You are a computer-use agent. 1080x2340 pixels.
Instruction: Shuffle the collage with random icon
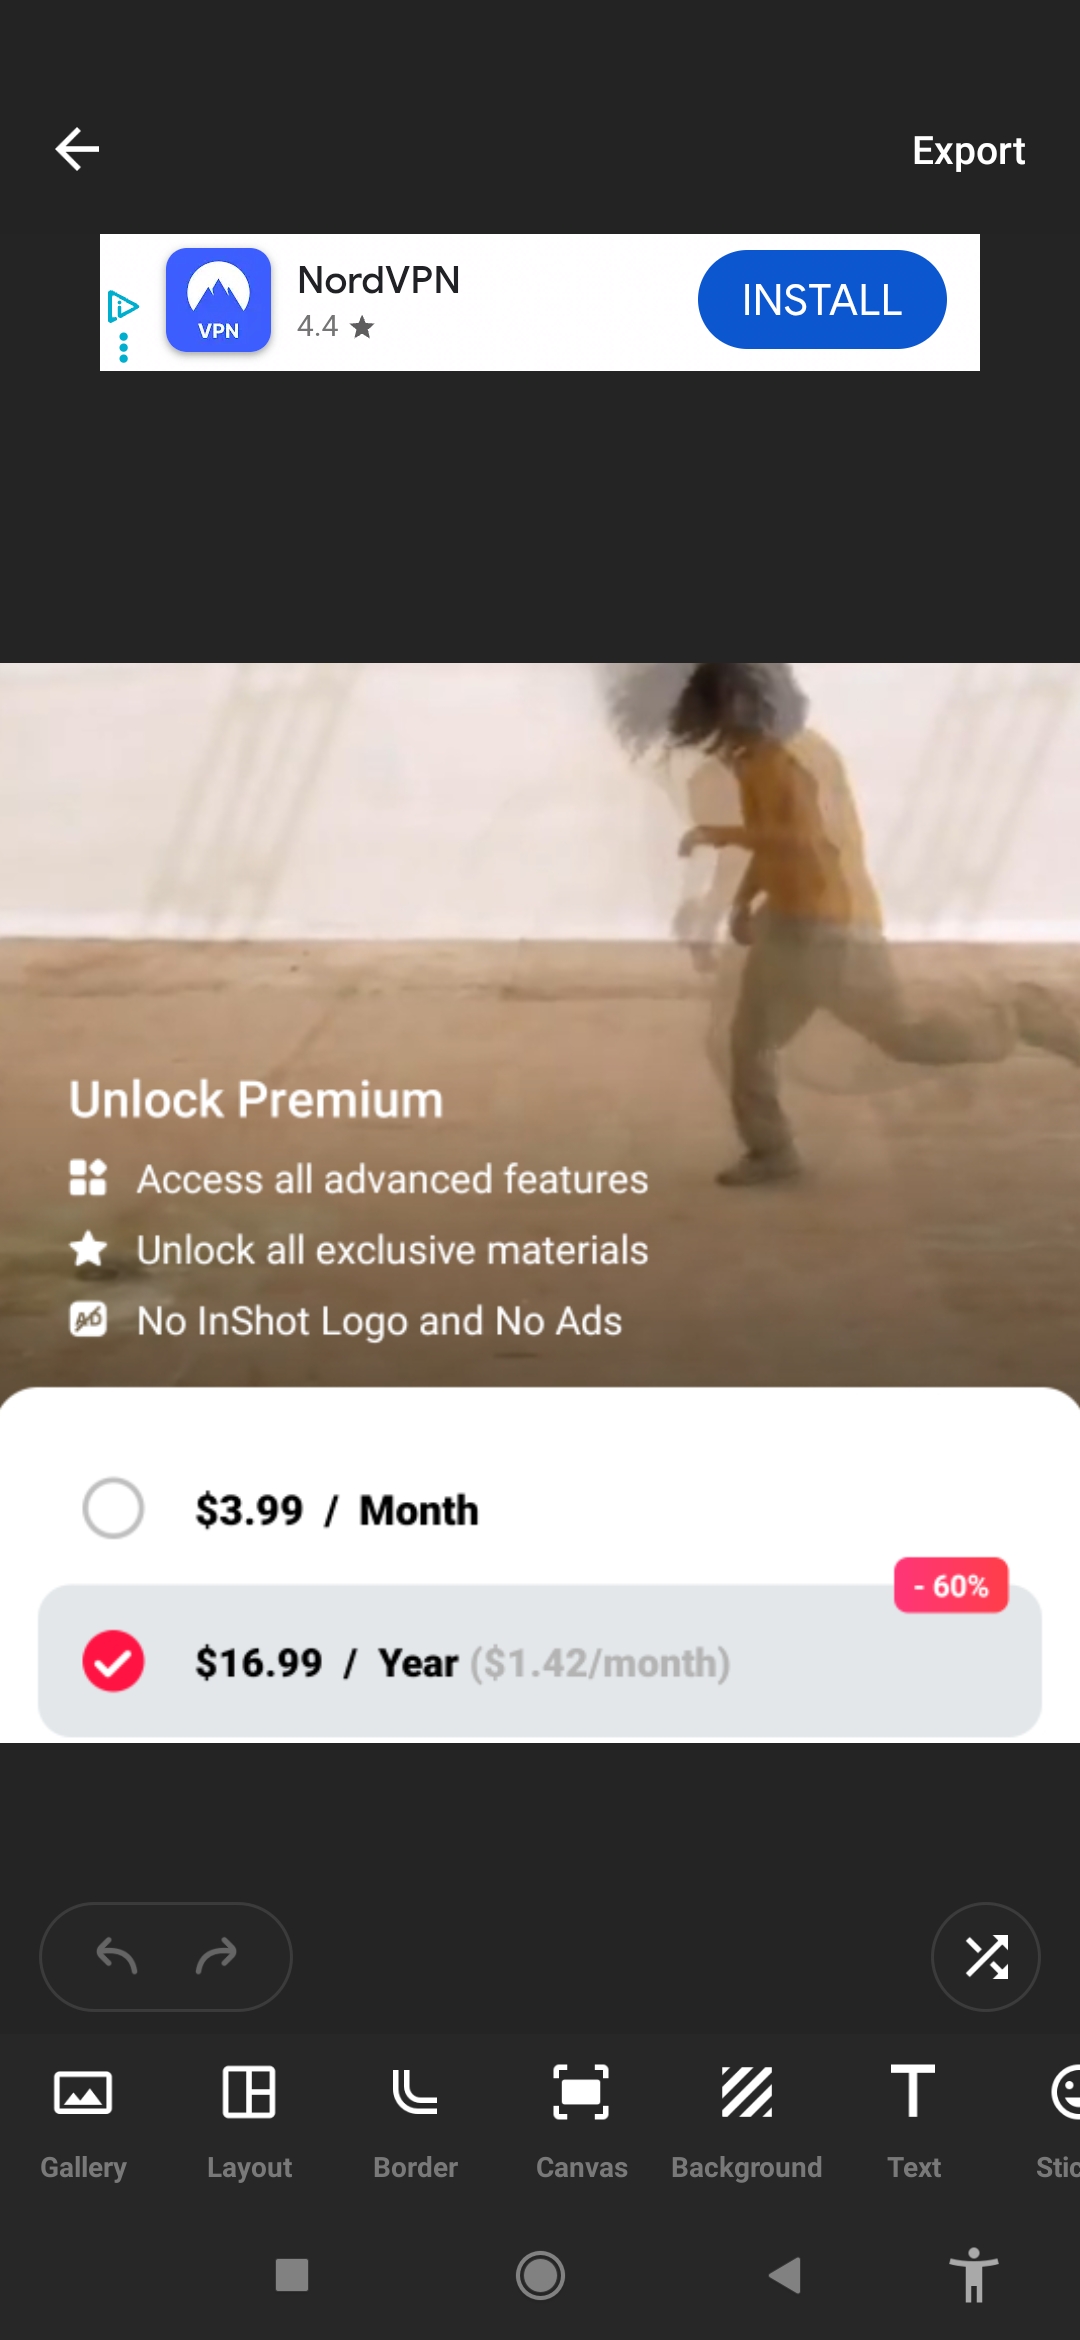[x=986, y=1957]
